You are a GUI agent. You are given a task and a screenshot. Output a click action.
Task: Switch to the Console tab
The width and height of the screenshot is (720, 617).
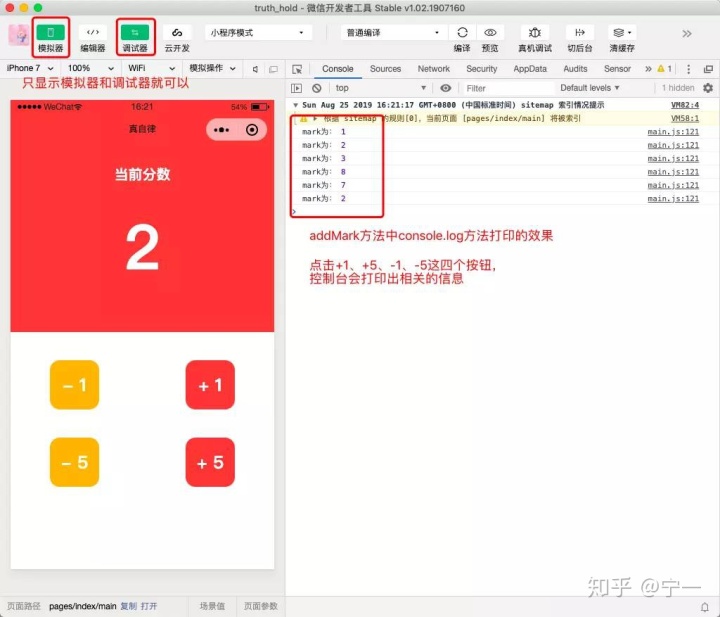(338, 69)
